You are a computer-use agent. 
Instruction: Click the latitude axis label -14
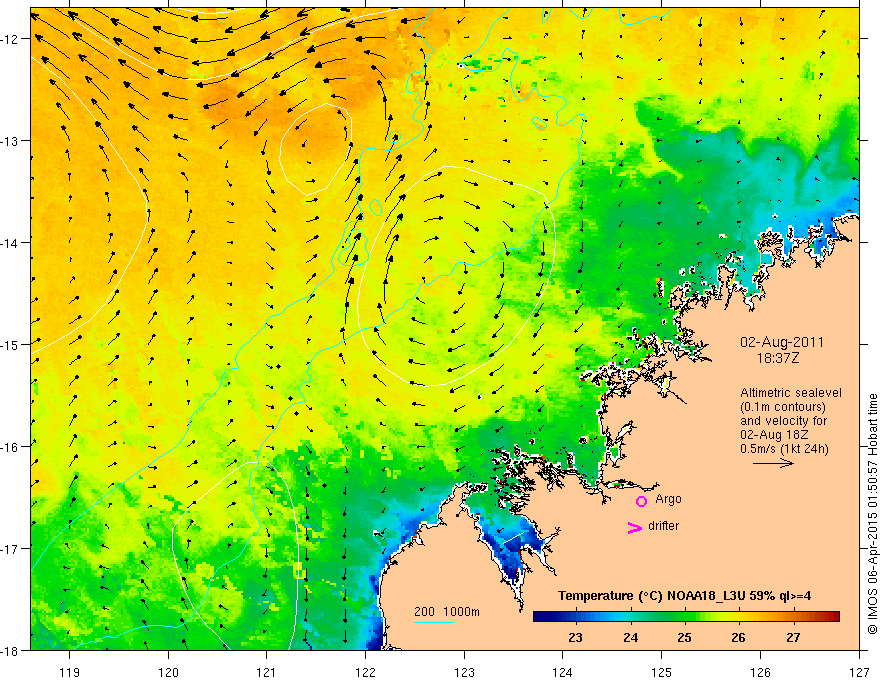[x=11, y=243]
